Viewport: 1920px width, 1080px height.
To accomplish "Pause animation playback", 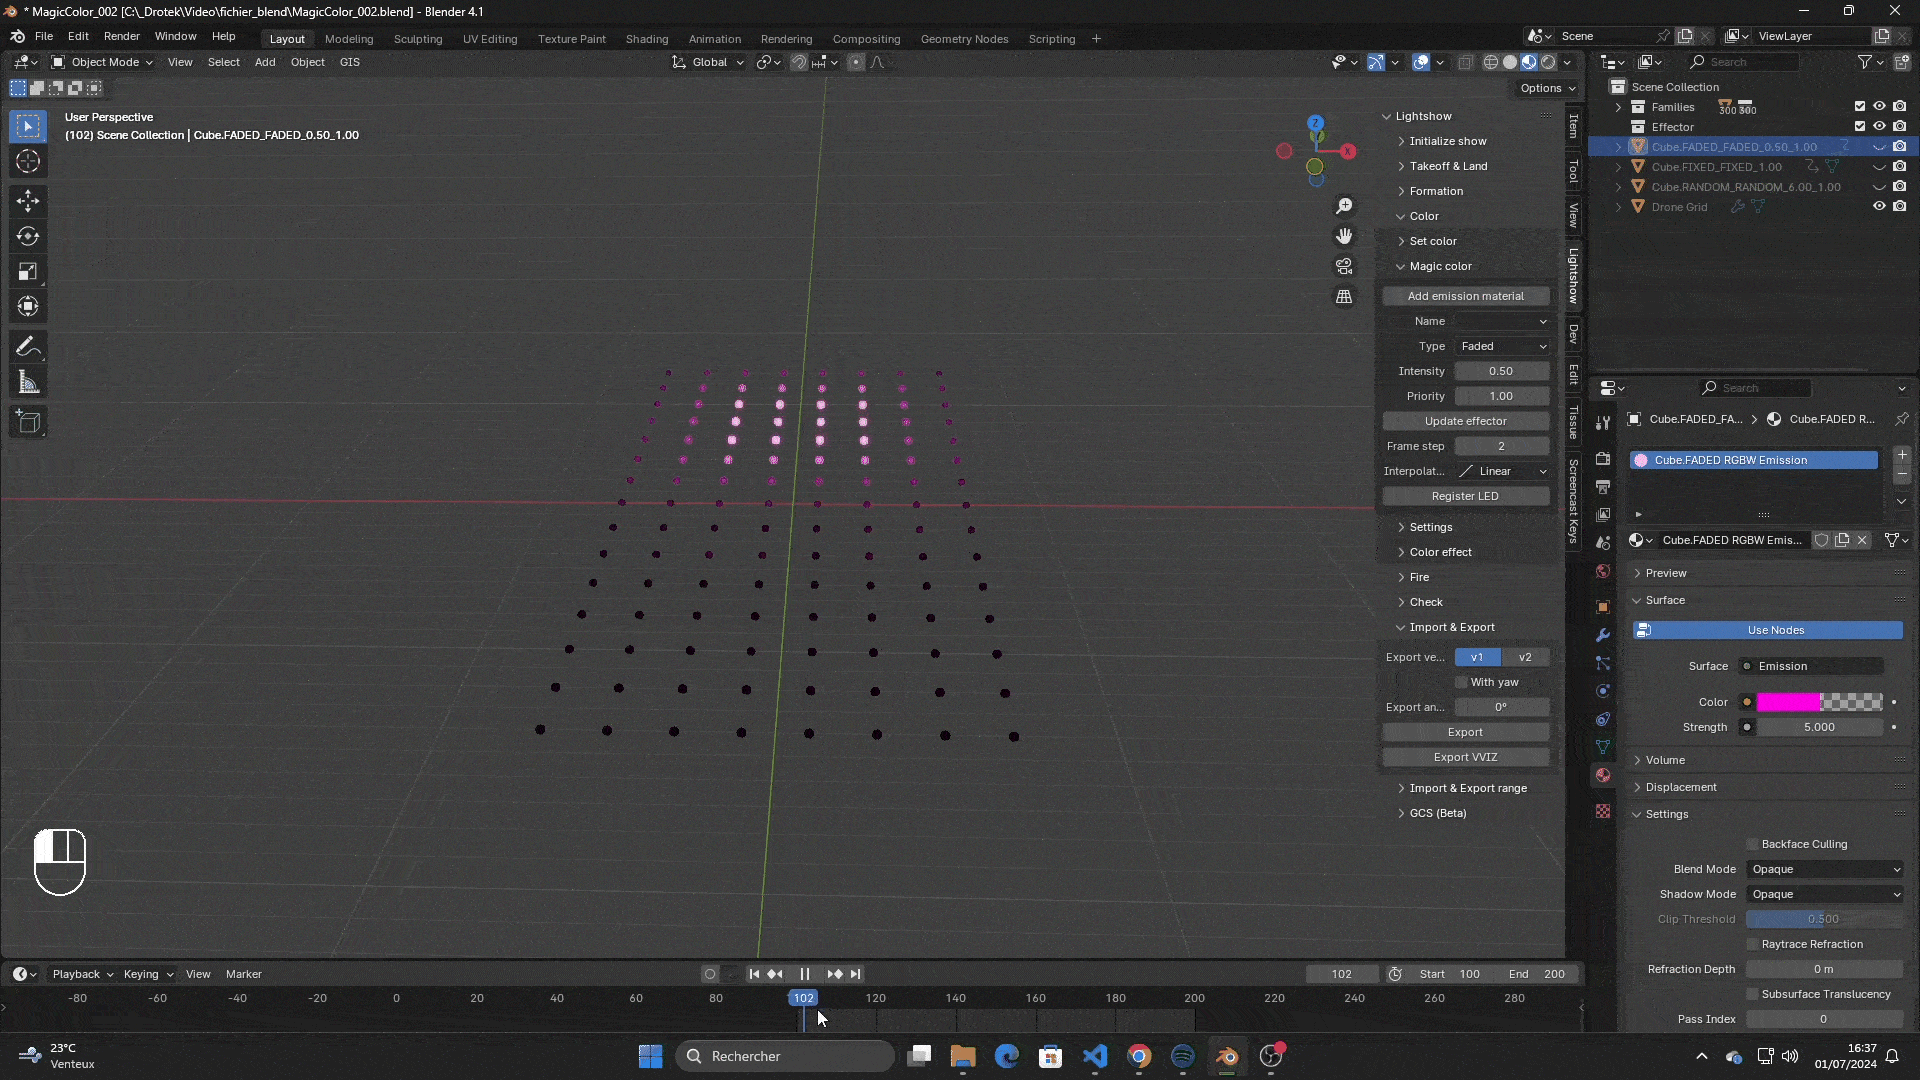I will coord(805,974).
